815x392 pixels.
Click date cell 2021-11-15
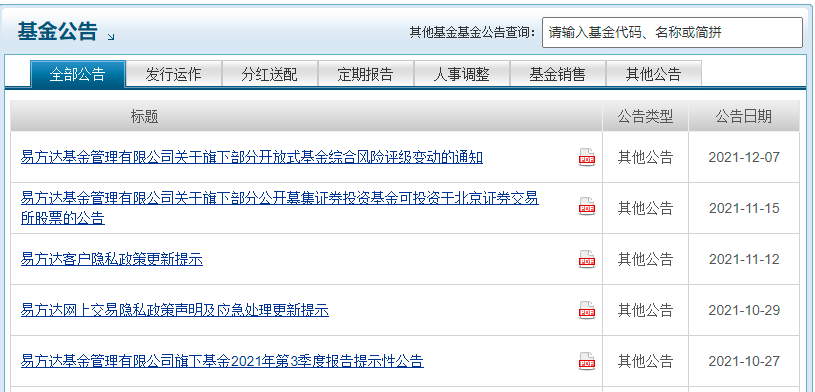744,208
